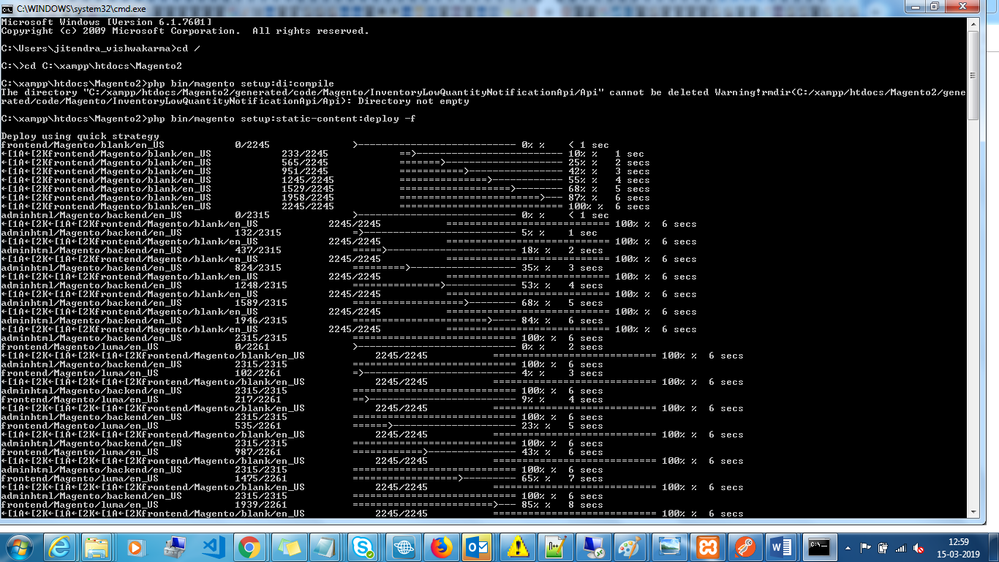This screenshot has width=999, height=562.
Task: Launch Internet Explorer from taskbar
Action: 59,547
